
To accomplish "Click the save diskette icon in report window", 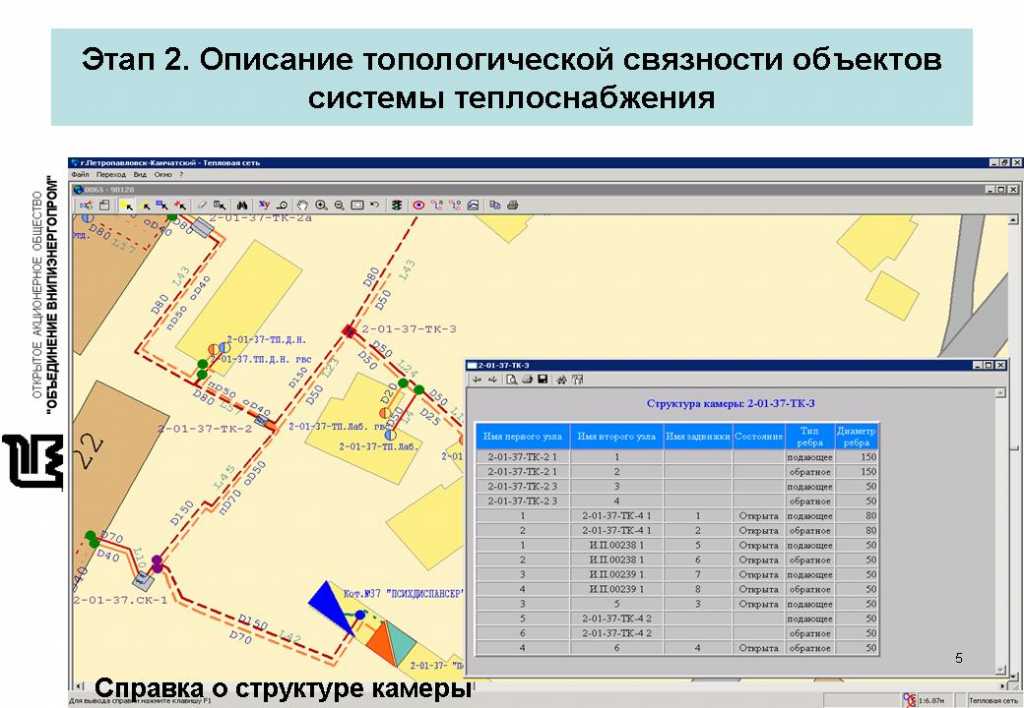I will 542,380.
